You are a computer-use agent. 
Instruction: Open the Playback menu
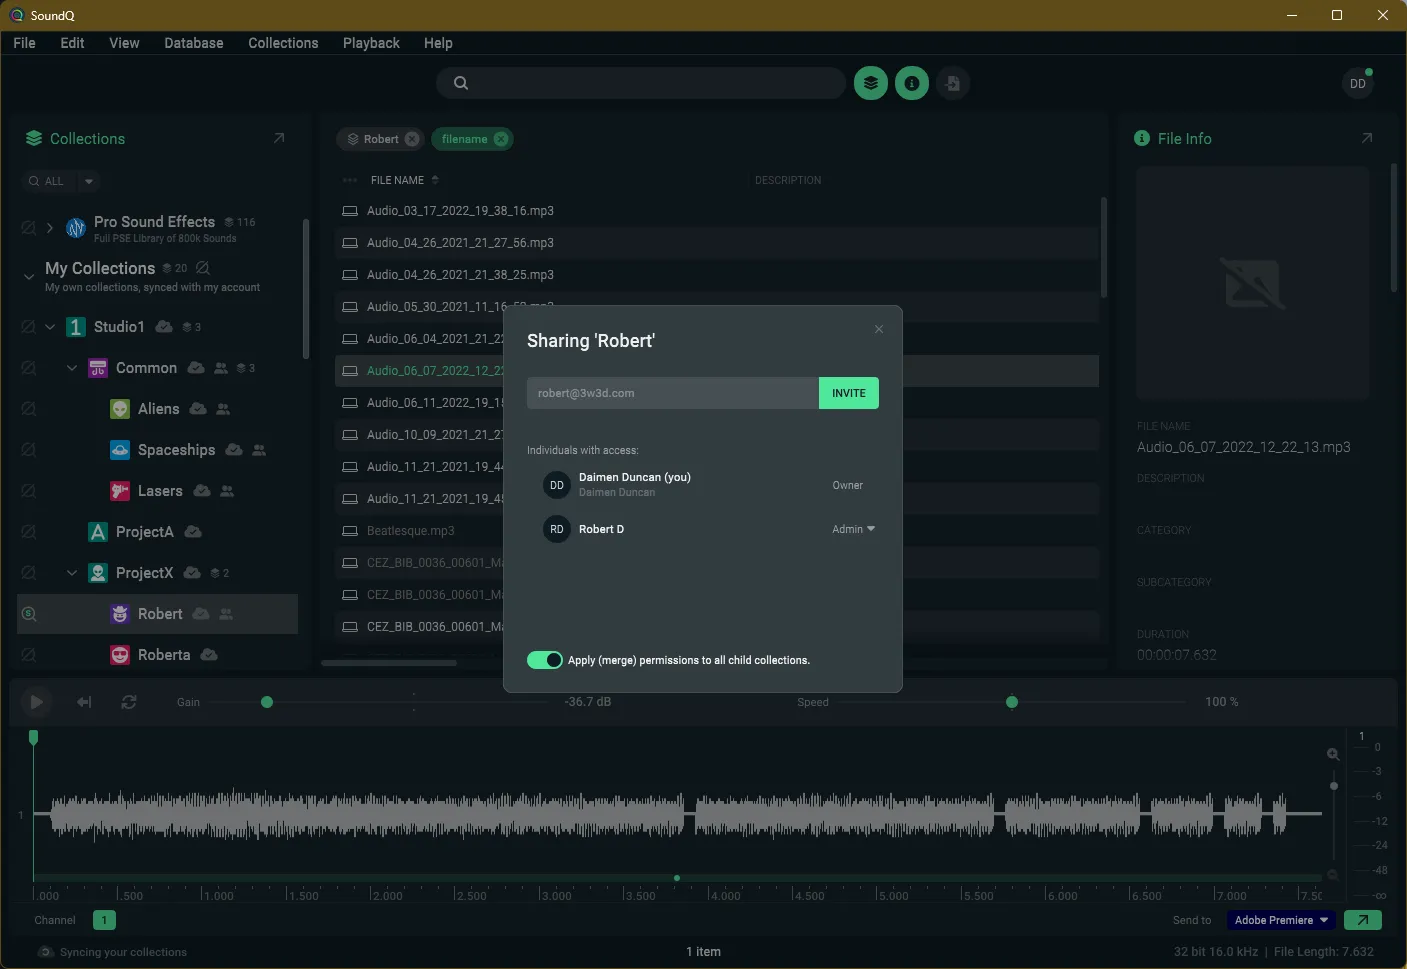point(371,43)
